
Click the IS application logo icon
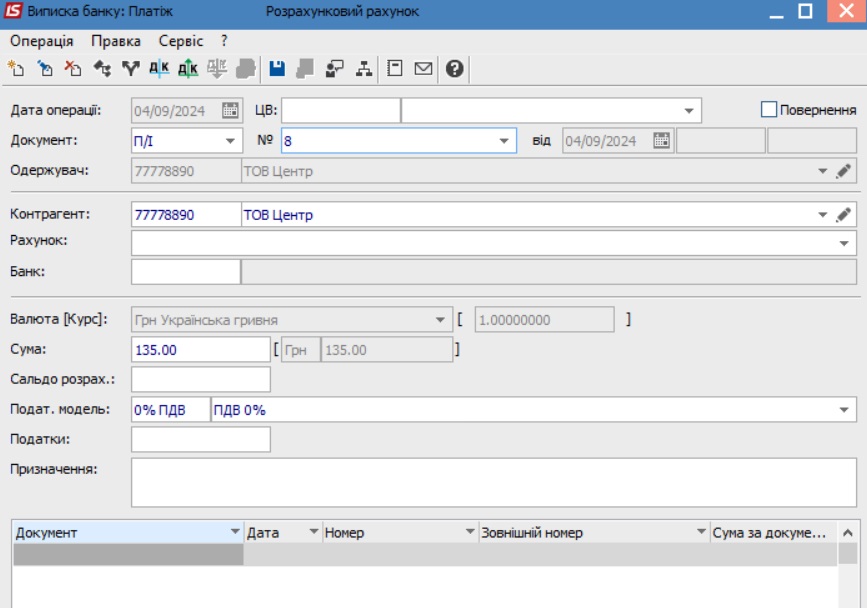[x=12, y=11]
